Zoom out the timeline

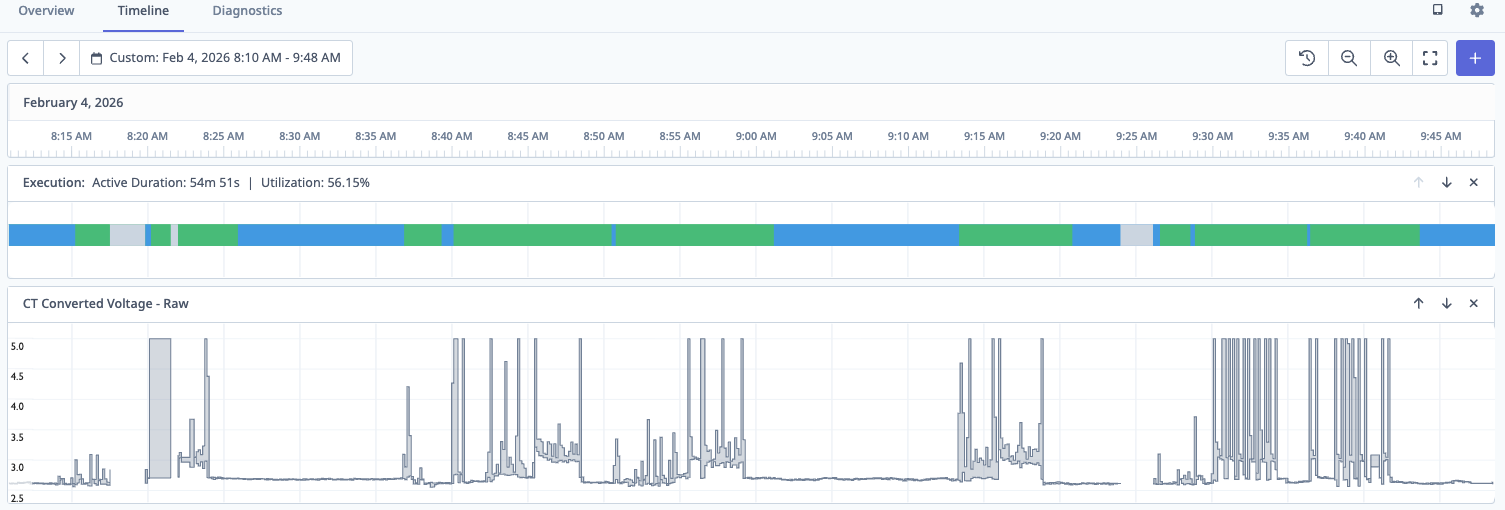click(1348, 58)
